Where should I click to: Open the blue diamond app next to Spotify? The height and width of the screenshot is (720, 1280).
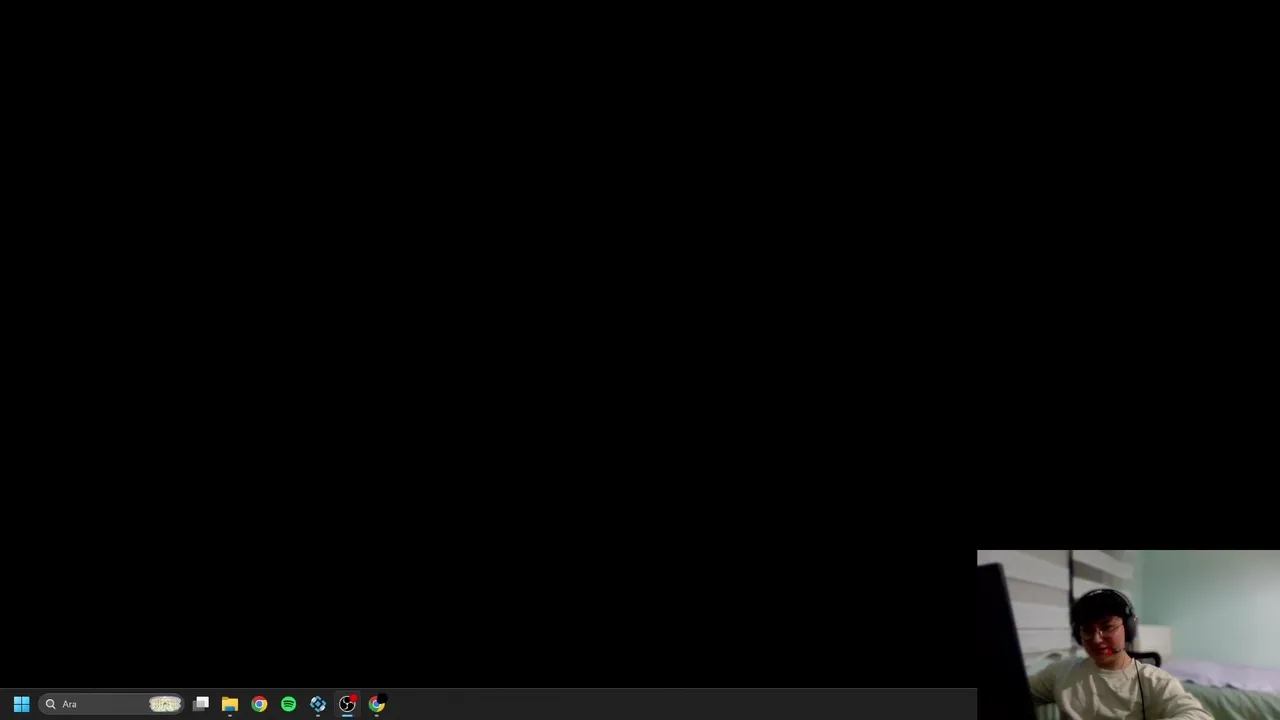318,704
